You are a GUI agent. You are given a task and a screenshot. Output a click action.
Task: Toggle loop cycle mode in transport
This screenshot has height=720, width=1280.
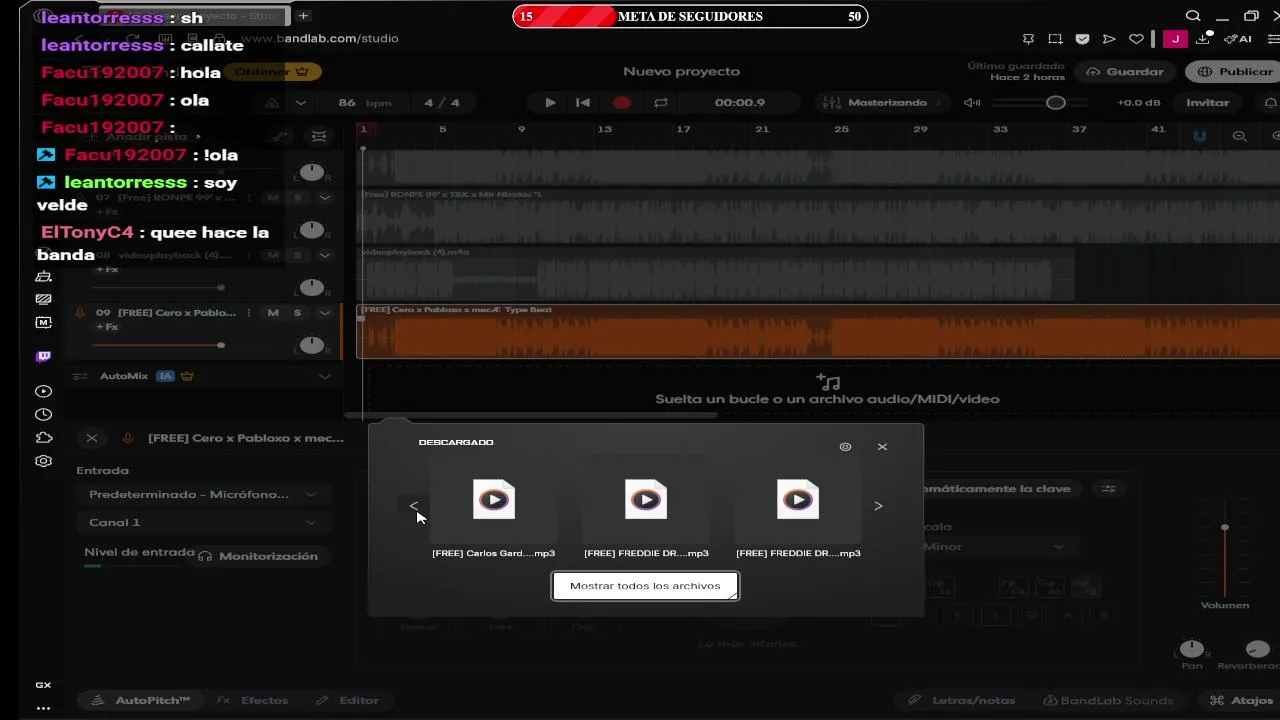[x=660, y=102]
